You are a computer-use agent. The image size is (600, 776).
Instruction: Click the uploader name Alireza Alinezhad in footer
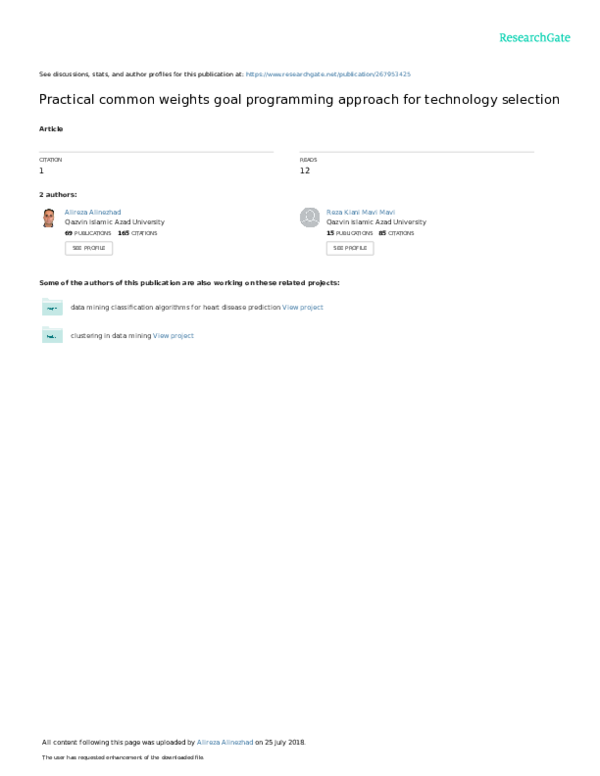224,742
